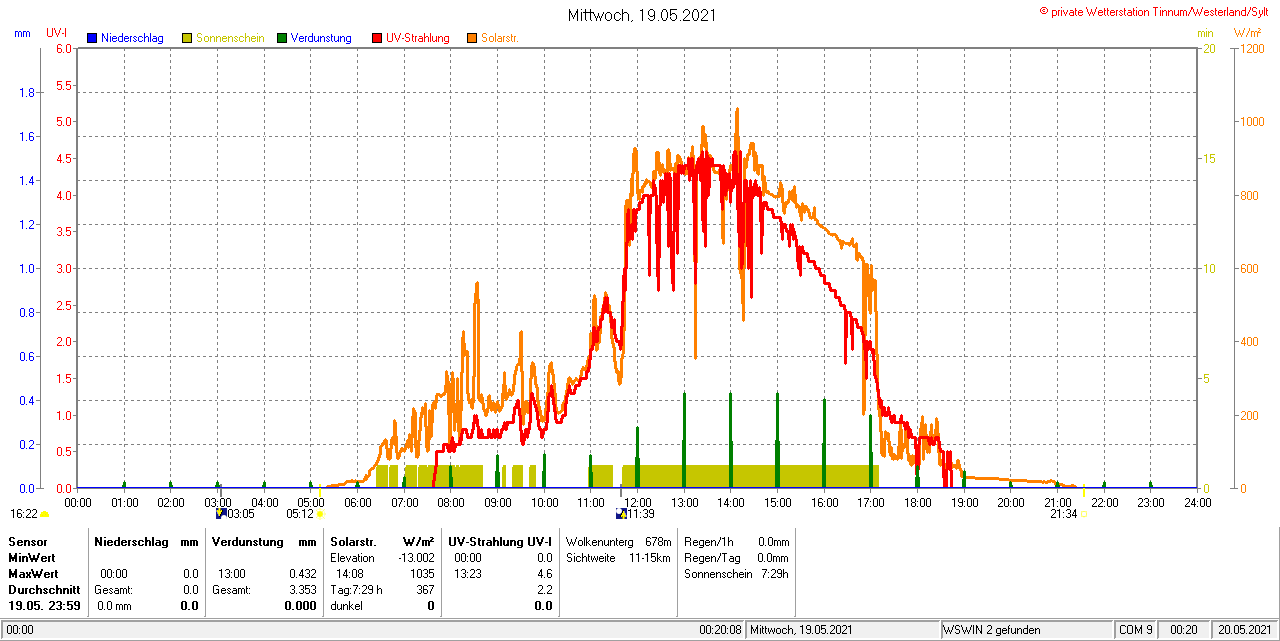The image size is (1280, 641).
Task: Click the Sichtweite 11-15km entry
Action: (x=618, y=557)
